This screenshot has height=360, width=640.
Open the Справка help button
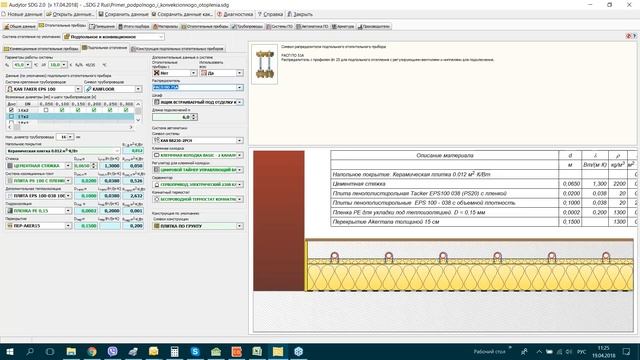coord(270,14)
